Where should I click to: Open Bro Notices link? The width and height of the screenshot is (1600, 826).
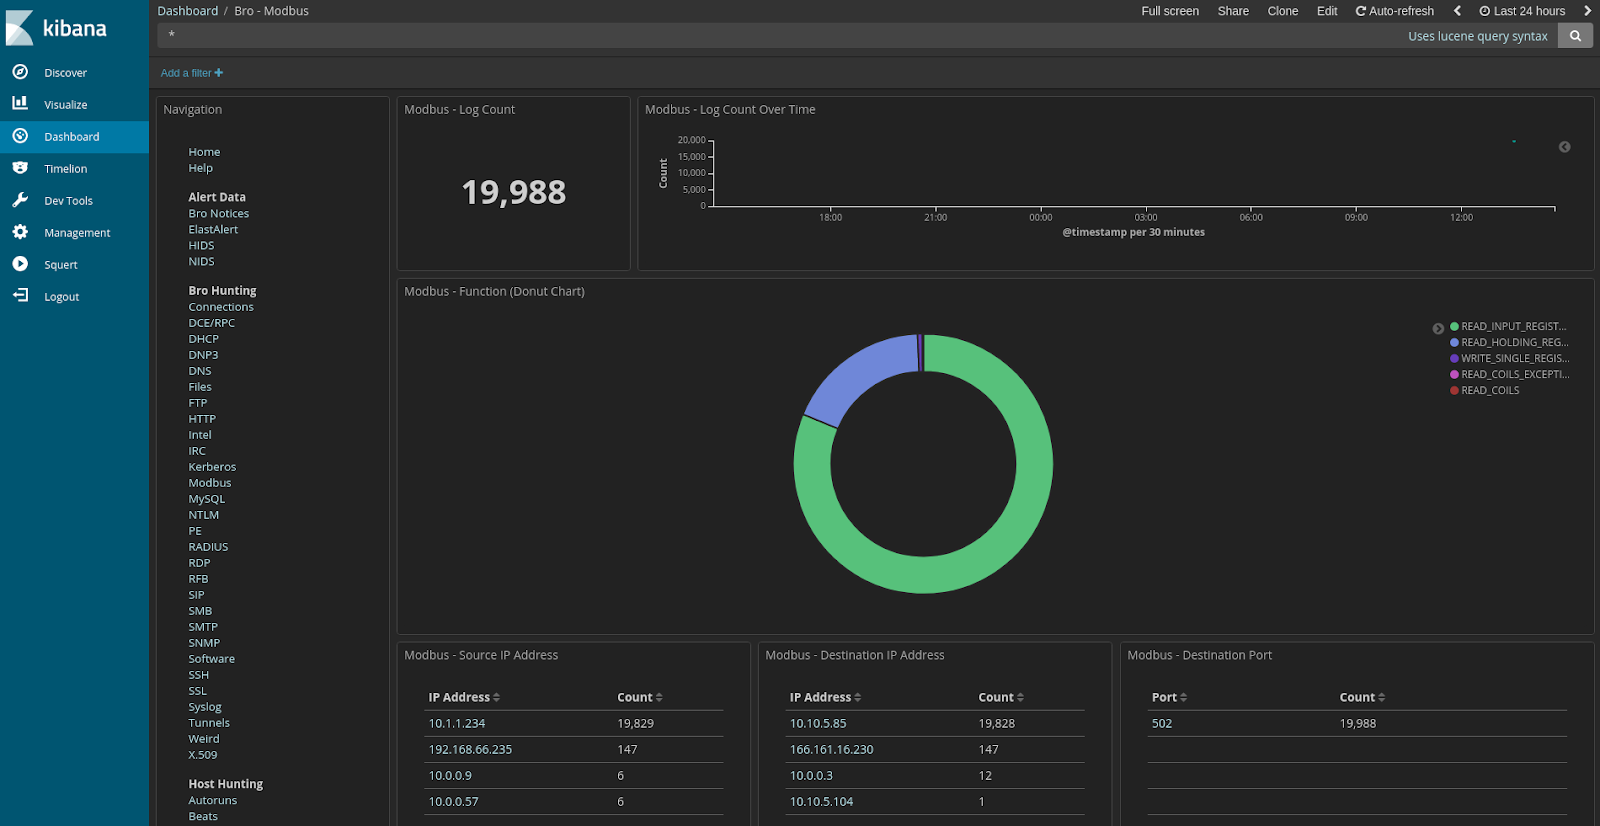pyautogui.click(x=218, y=213)
